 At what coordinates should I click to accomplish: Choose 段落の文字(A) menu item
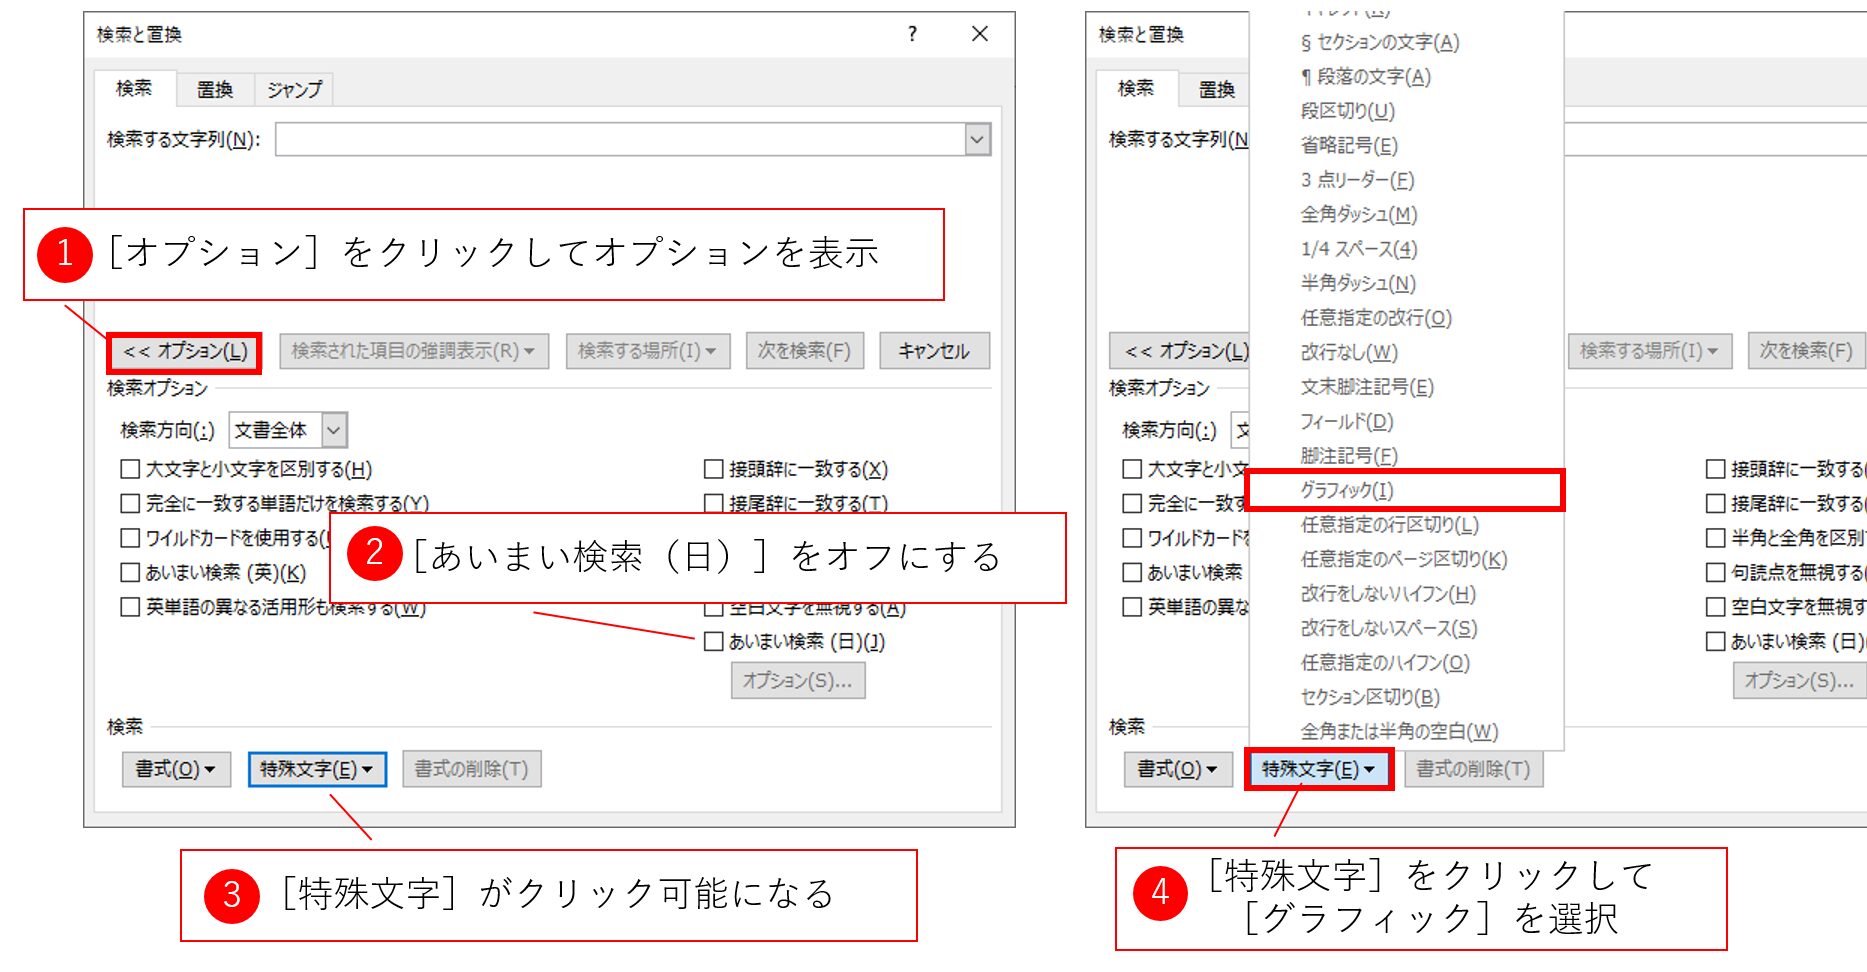(1365, 77)
